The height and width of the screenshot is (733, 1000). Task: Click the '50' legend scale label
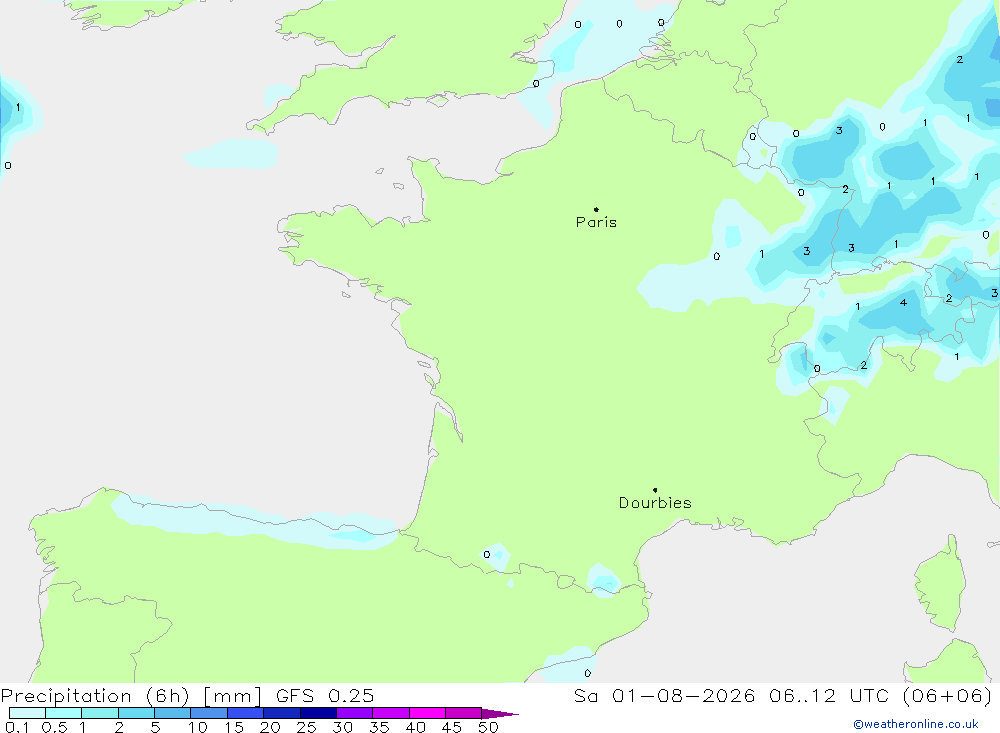pyautogui.click(x=489, y=727)
